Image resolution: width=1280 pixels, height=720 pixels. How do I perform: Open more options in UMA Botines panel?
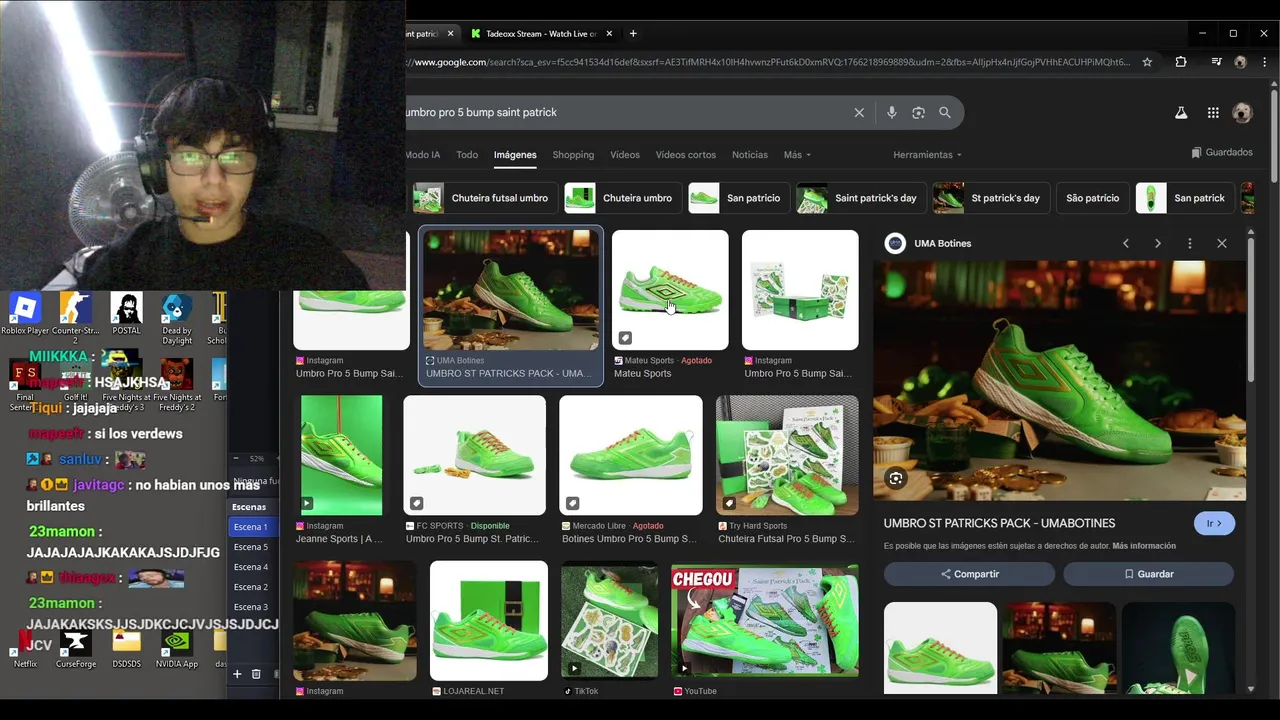click(1190, 244)
